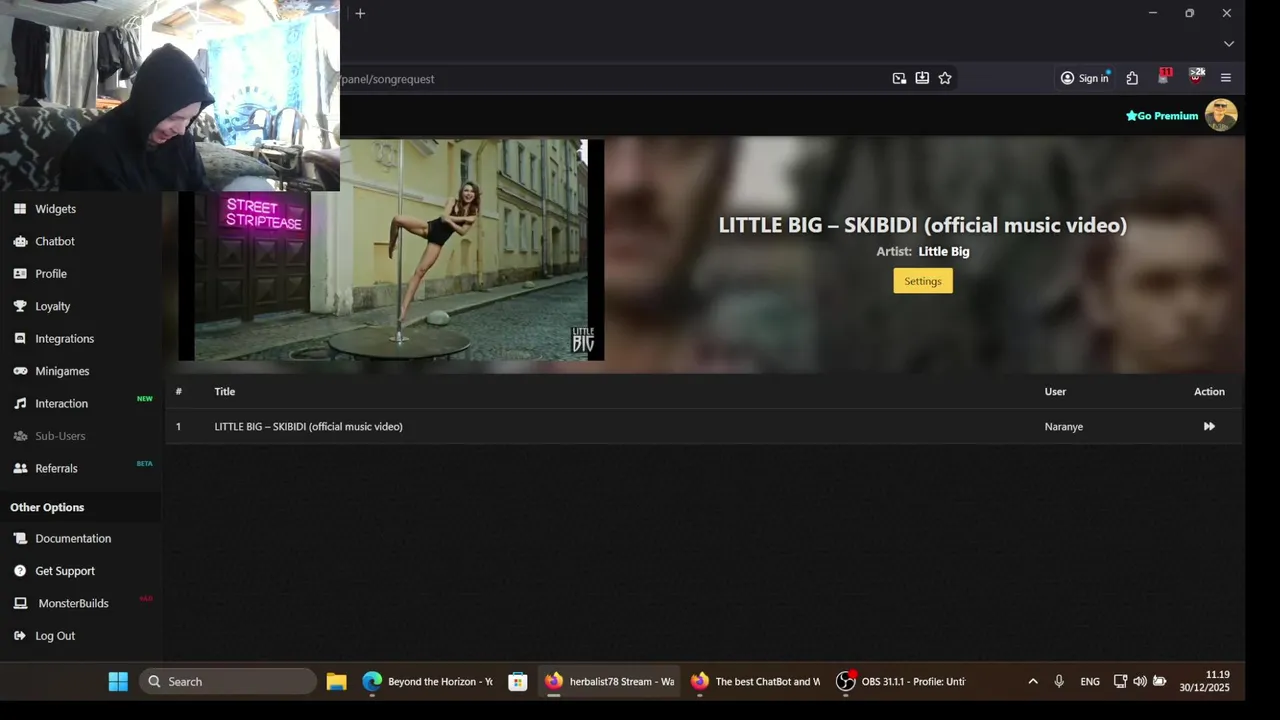1280x720 pixels.
Task: Switch to OBS 31.1.1 taskbar window
Action: coord(901,681)
